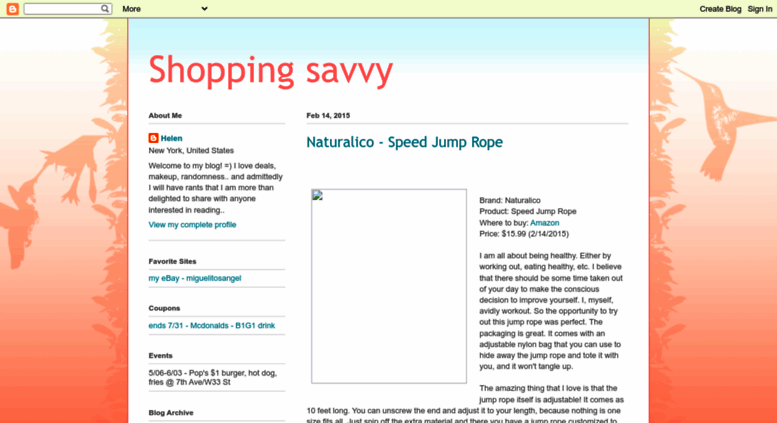777x423 pixels.
Task: Select the Coupons sidebar heading
Action: tap(164, 308)
